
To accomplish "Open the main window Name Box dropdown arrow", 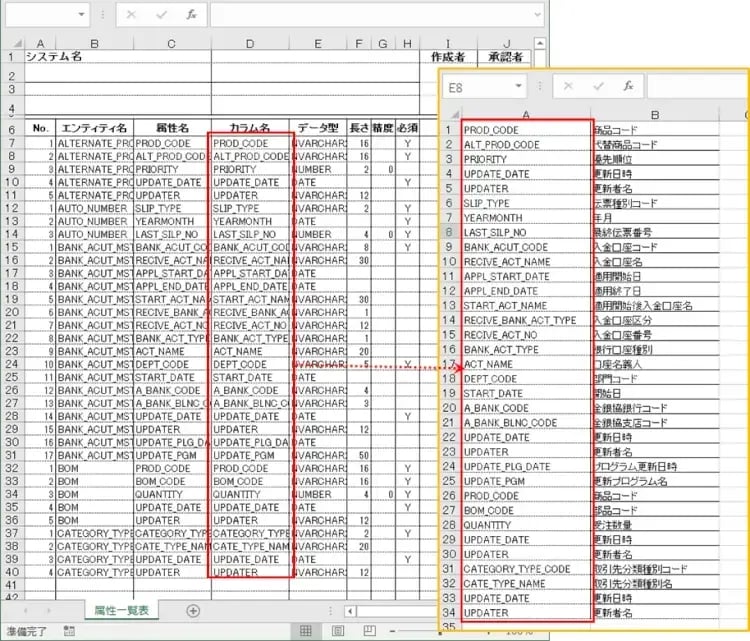I will 80,17.
